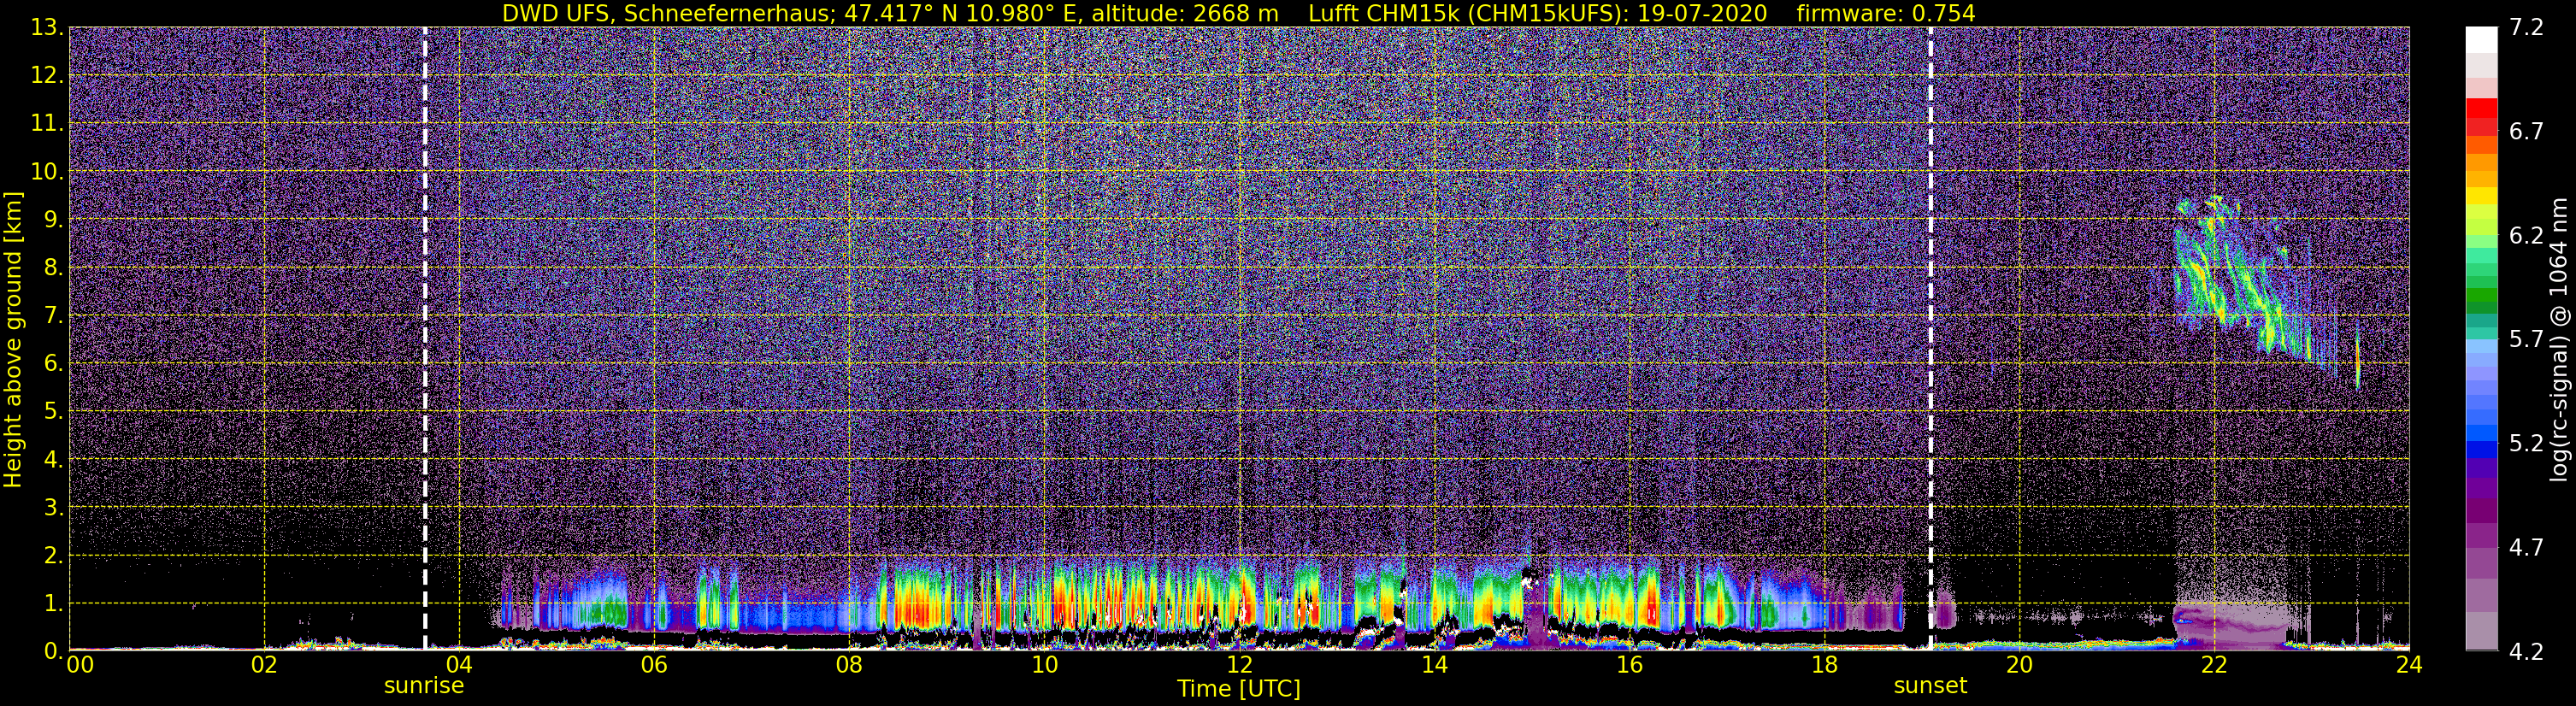This screenshot has width=2576, height=706.
Task: Click the colorbar tick label '4.2'
Action: (2526, 652)
